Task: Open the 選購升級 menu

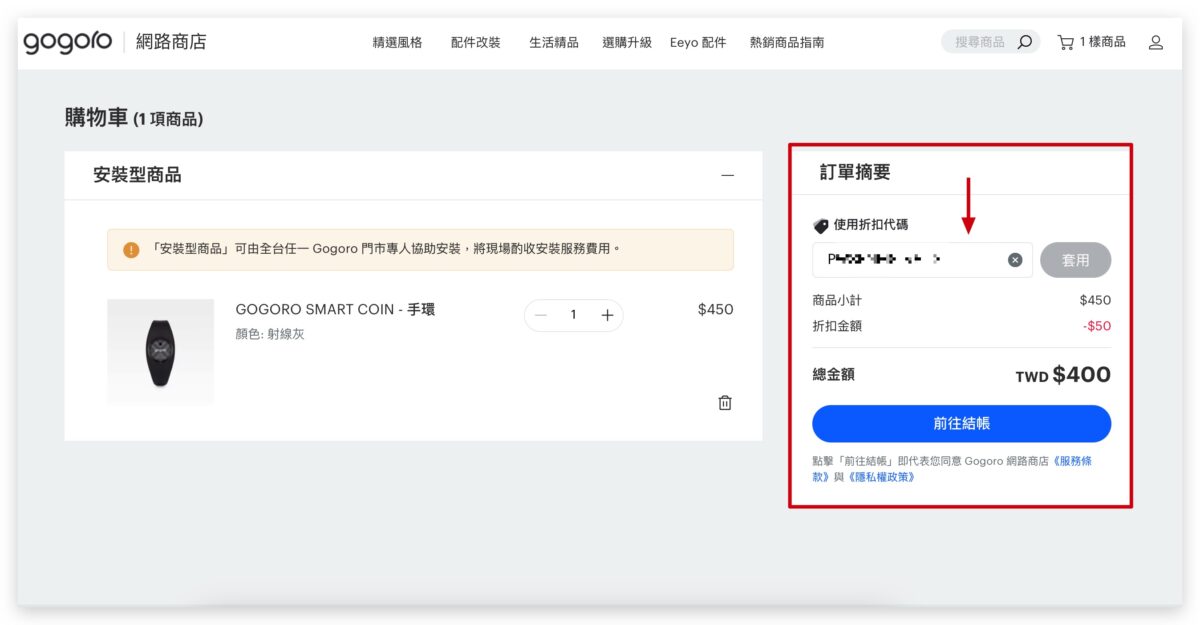Action: [627, 42]
